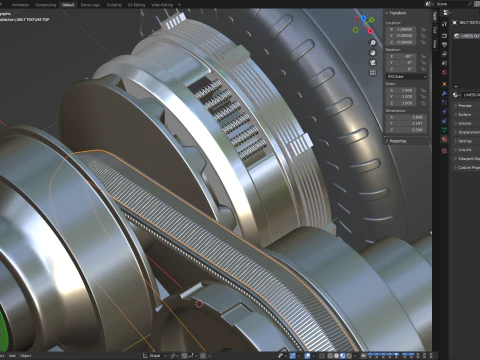Open the View Layer properties icon
This screenshot has width=480, height=360.
(444, 54)
